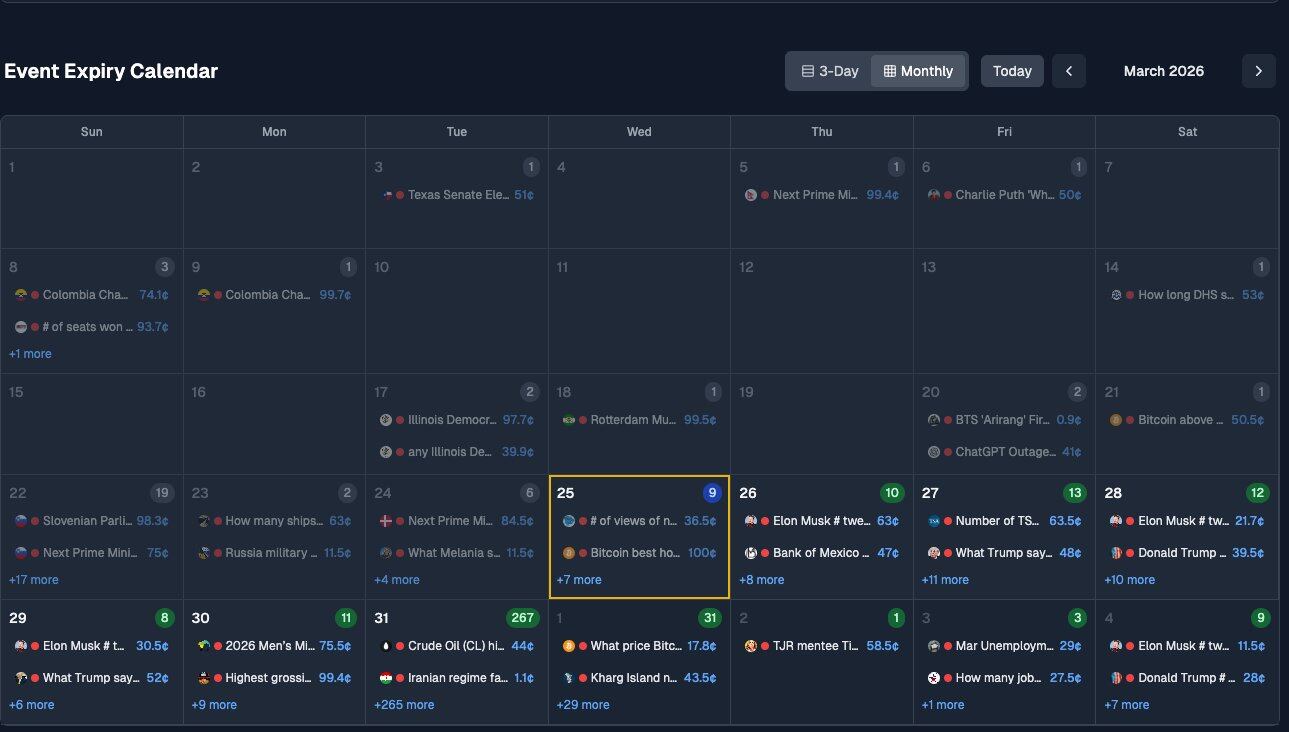Expand "+265 more" events on March 31
Screen dimensions: 1289x732
[x=404, y=705]
